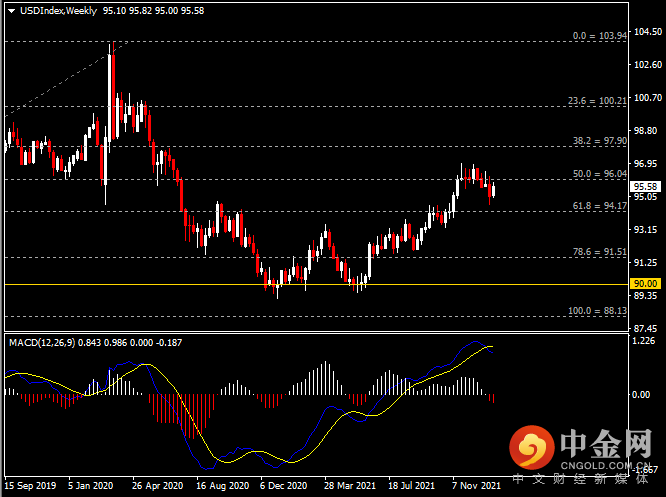
Task: Select the Fibonacci label 61.8 = 94.17
Action: tap(599, 206)
